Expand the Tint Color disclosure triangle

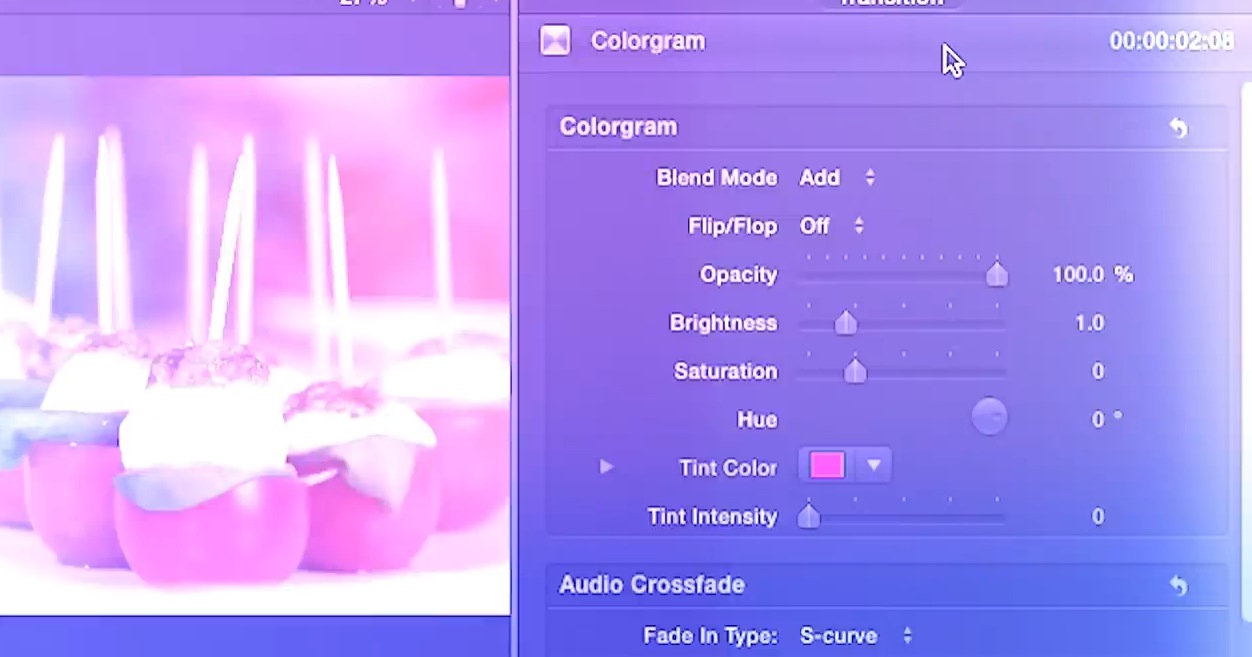click(606, 467)
